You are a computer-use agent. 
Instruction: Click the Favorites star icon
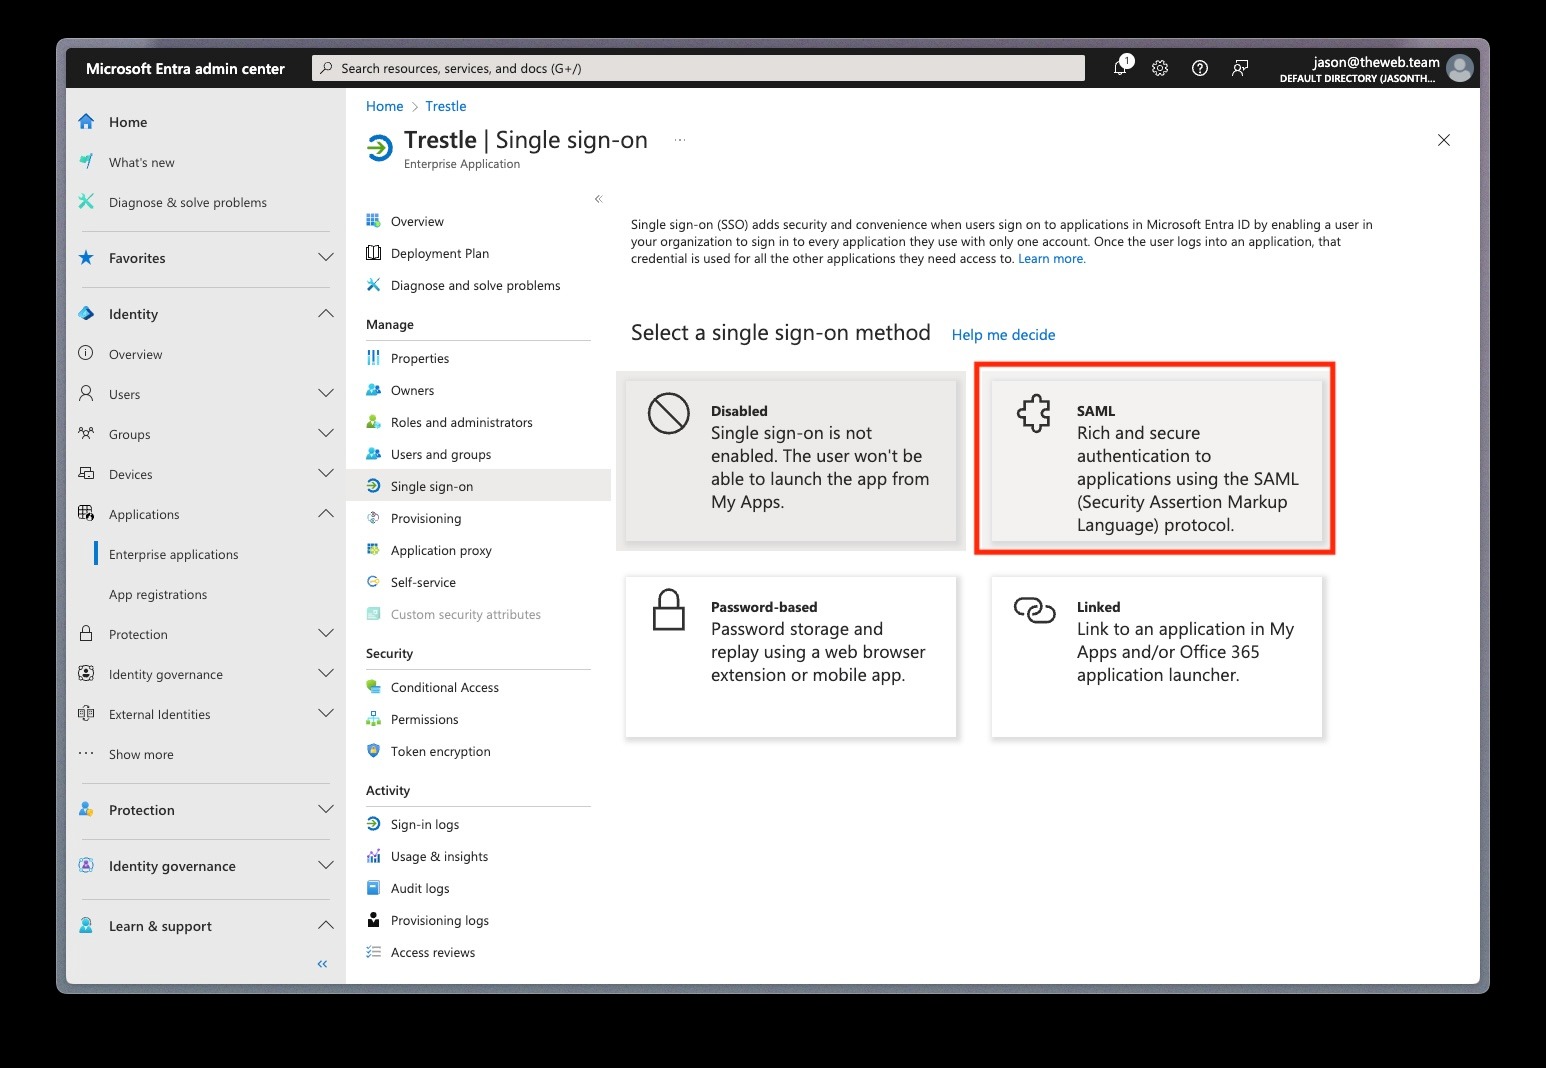[87, 258]
